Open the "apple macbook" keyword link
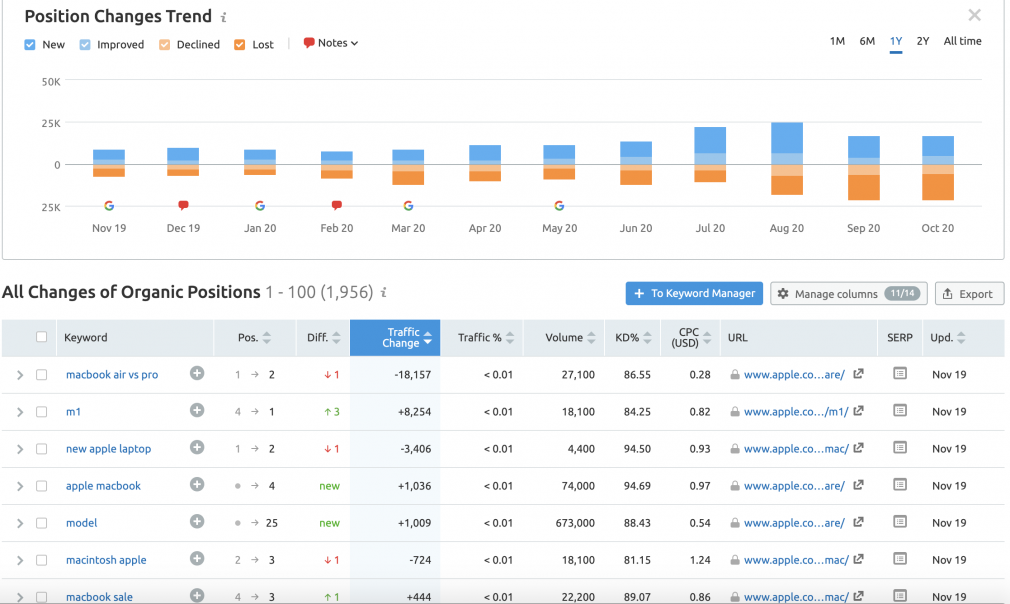This screenshot has height=604, width=1010. 103,486
